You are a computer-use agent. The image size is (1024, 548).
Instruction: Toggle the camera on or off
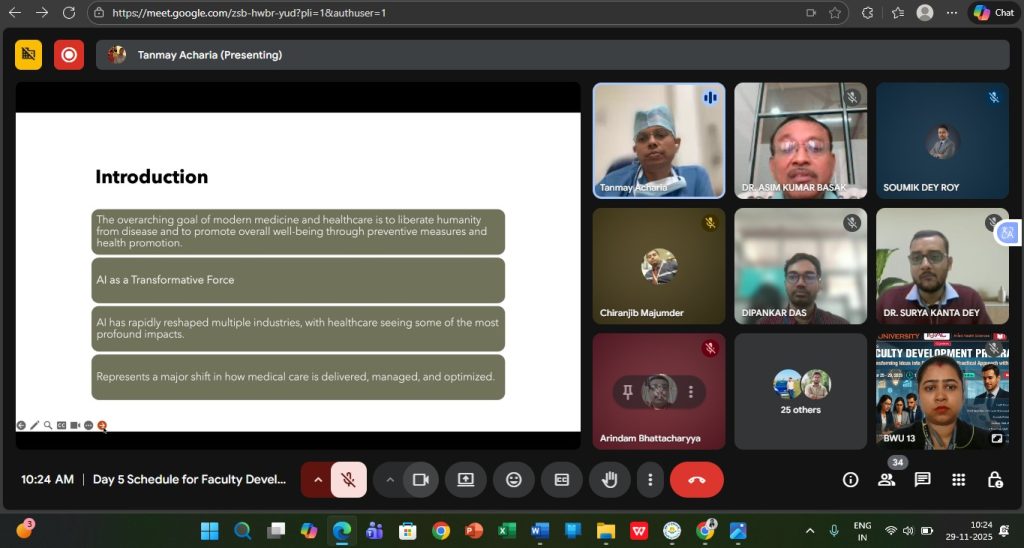[421, 480]
